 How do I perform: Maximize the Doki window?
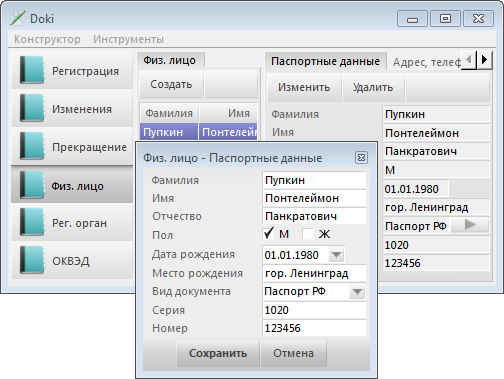coord(445,19)
